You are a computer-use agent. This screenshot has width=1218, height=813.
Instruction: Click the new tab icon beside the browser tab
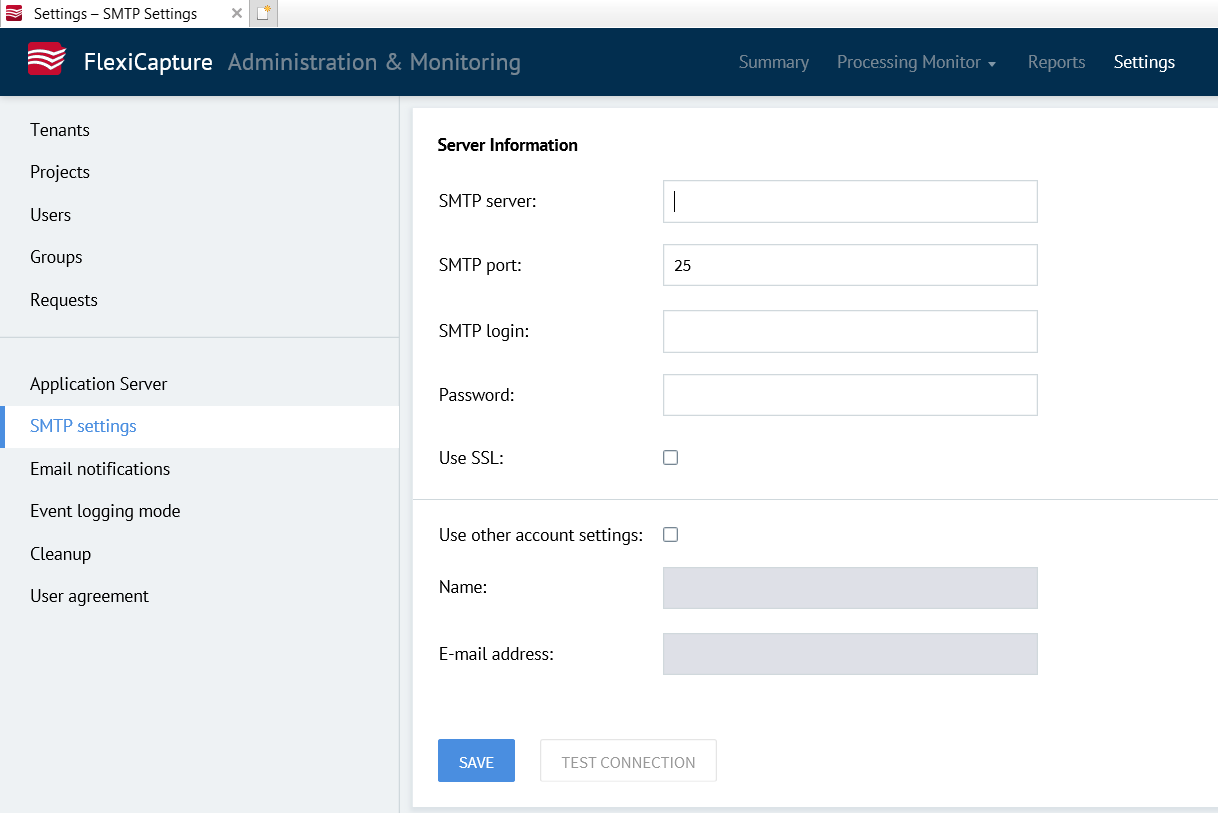click(x=263, y=13)
